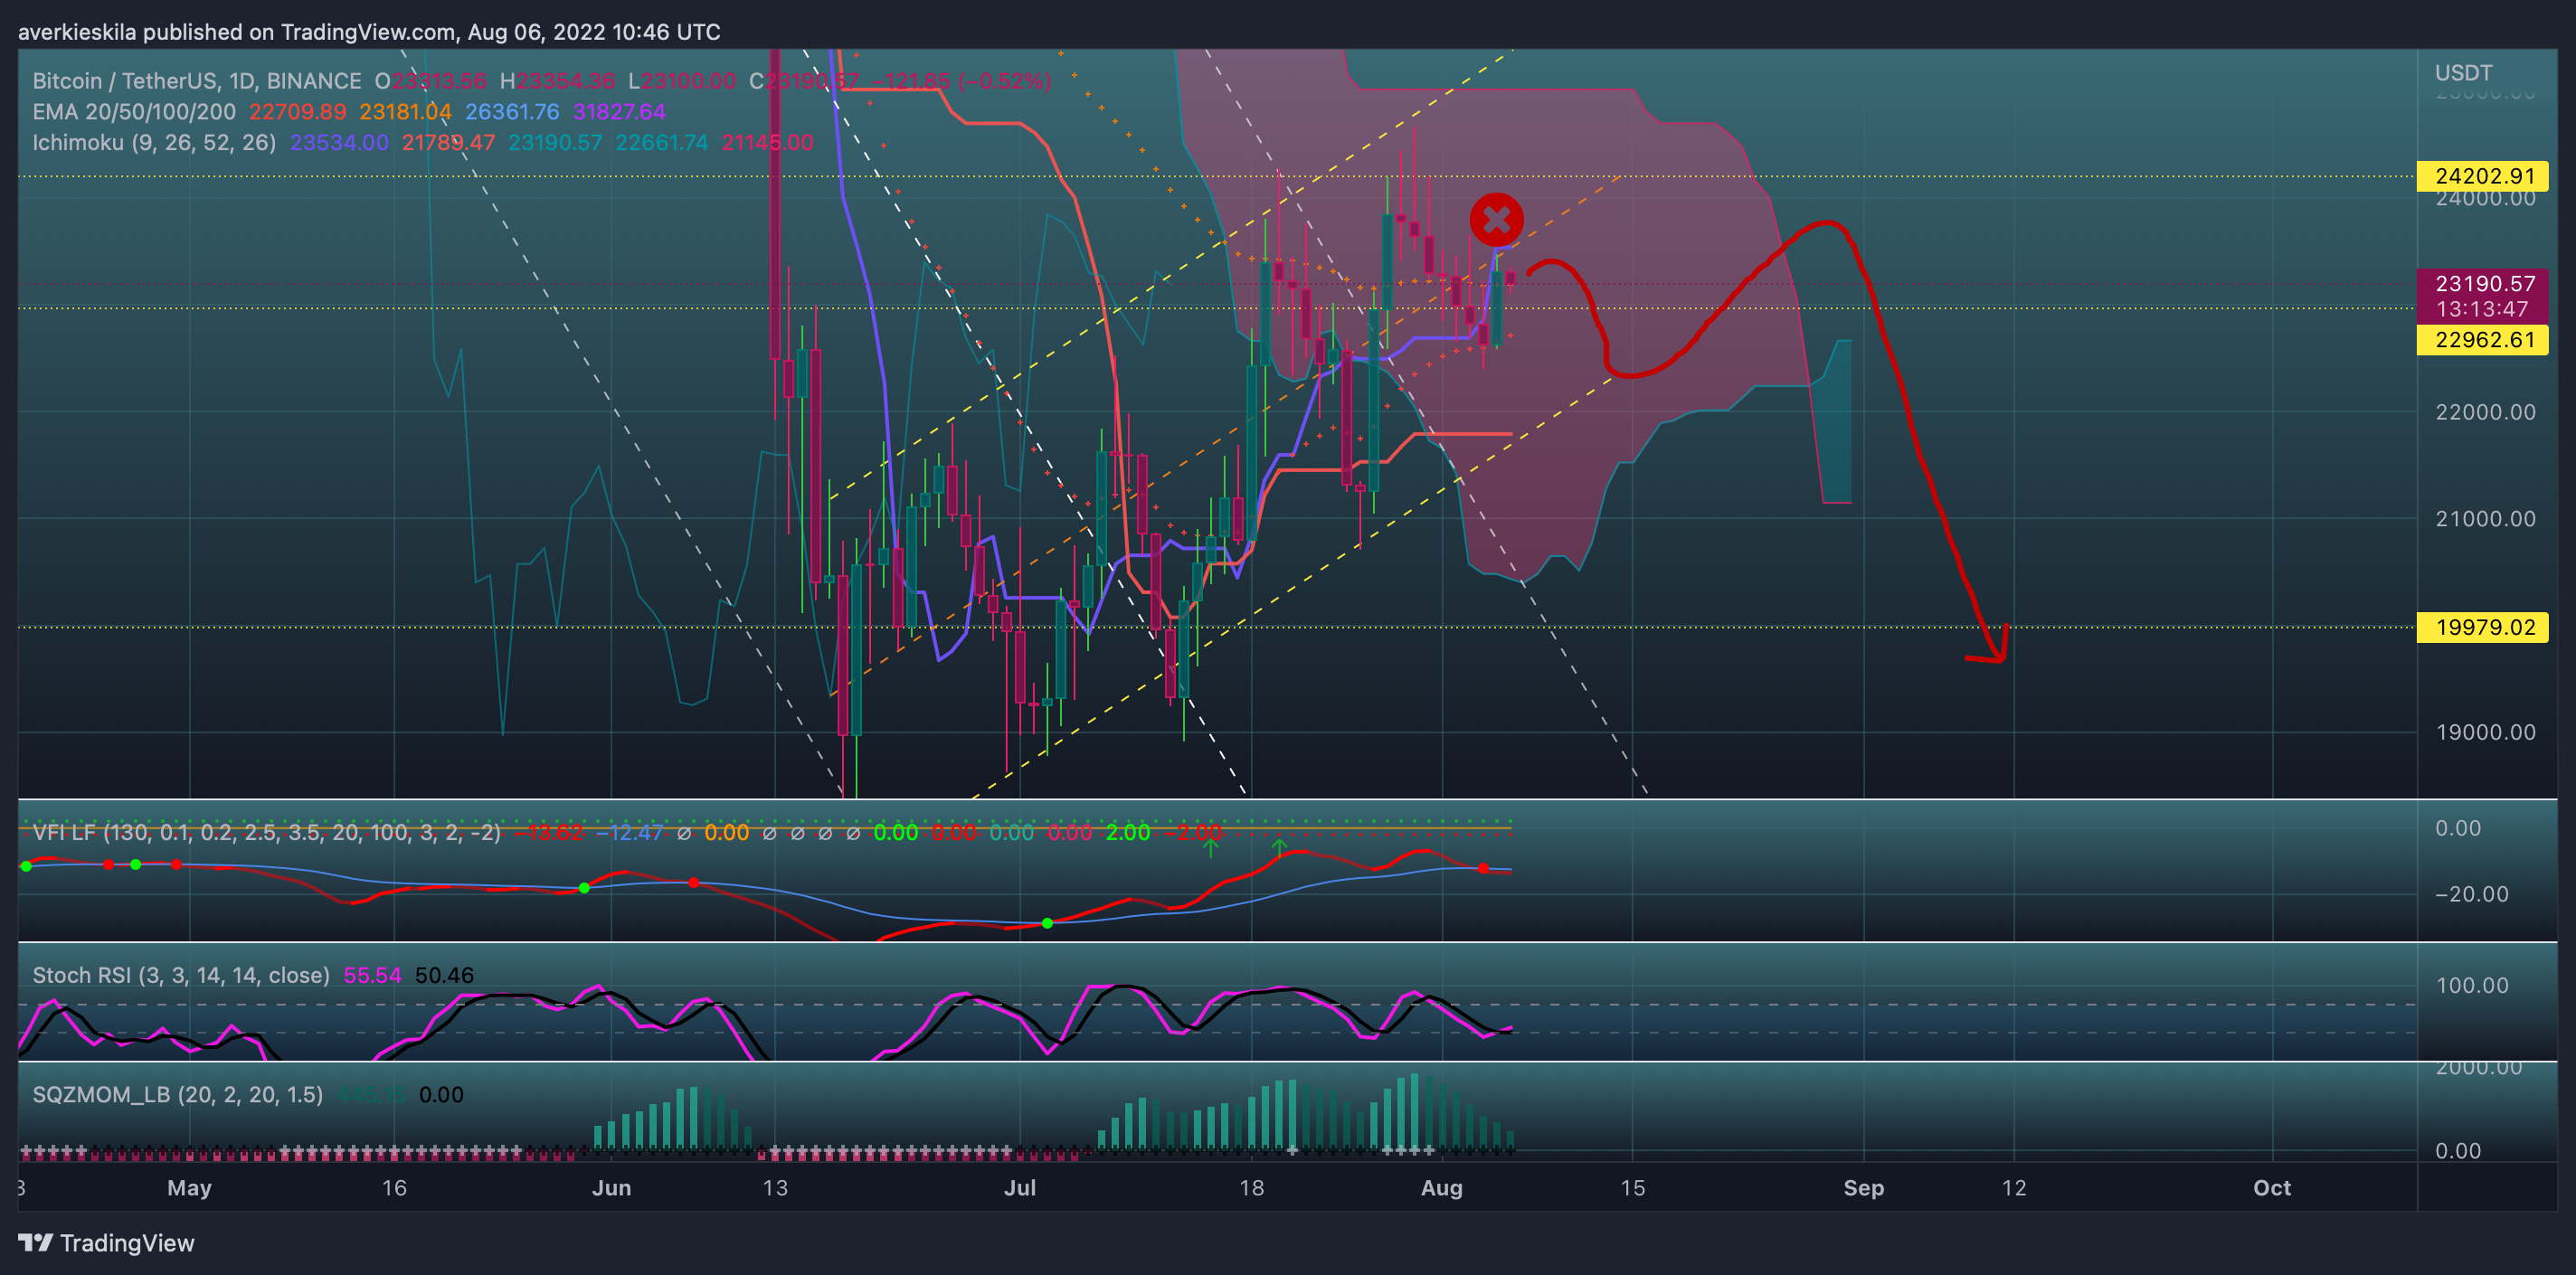Select the Bitcoin / TetherUS, 1D, BINANCE legend

tap(197, 81)
